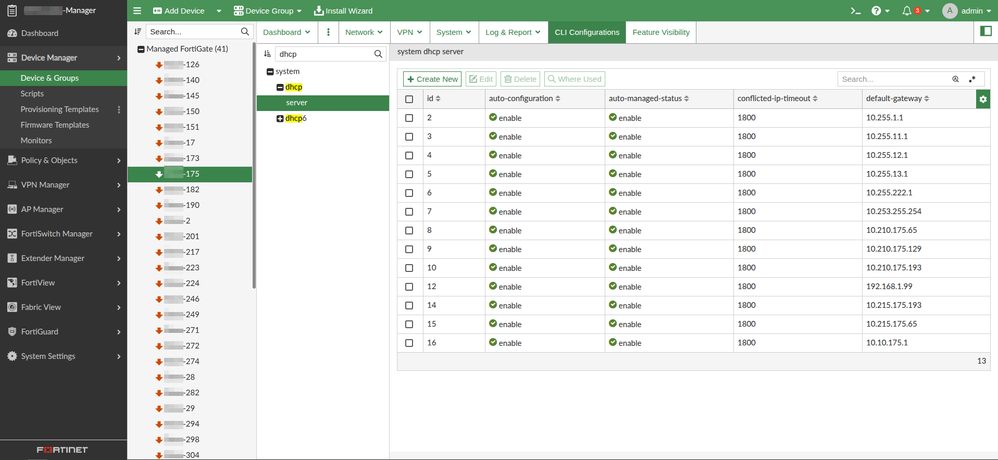Click the regex search options icon
This screenshot has height=460, width=998.
click(x=972, y=80)
